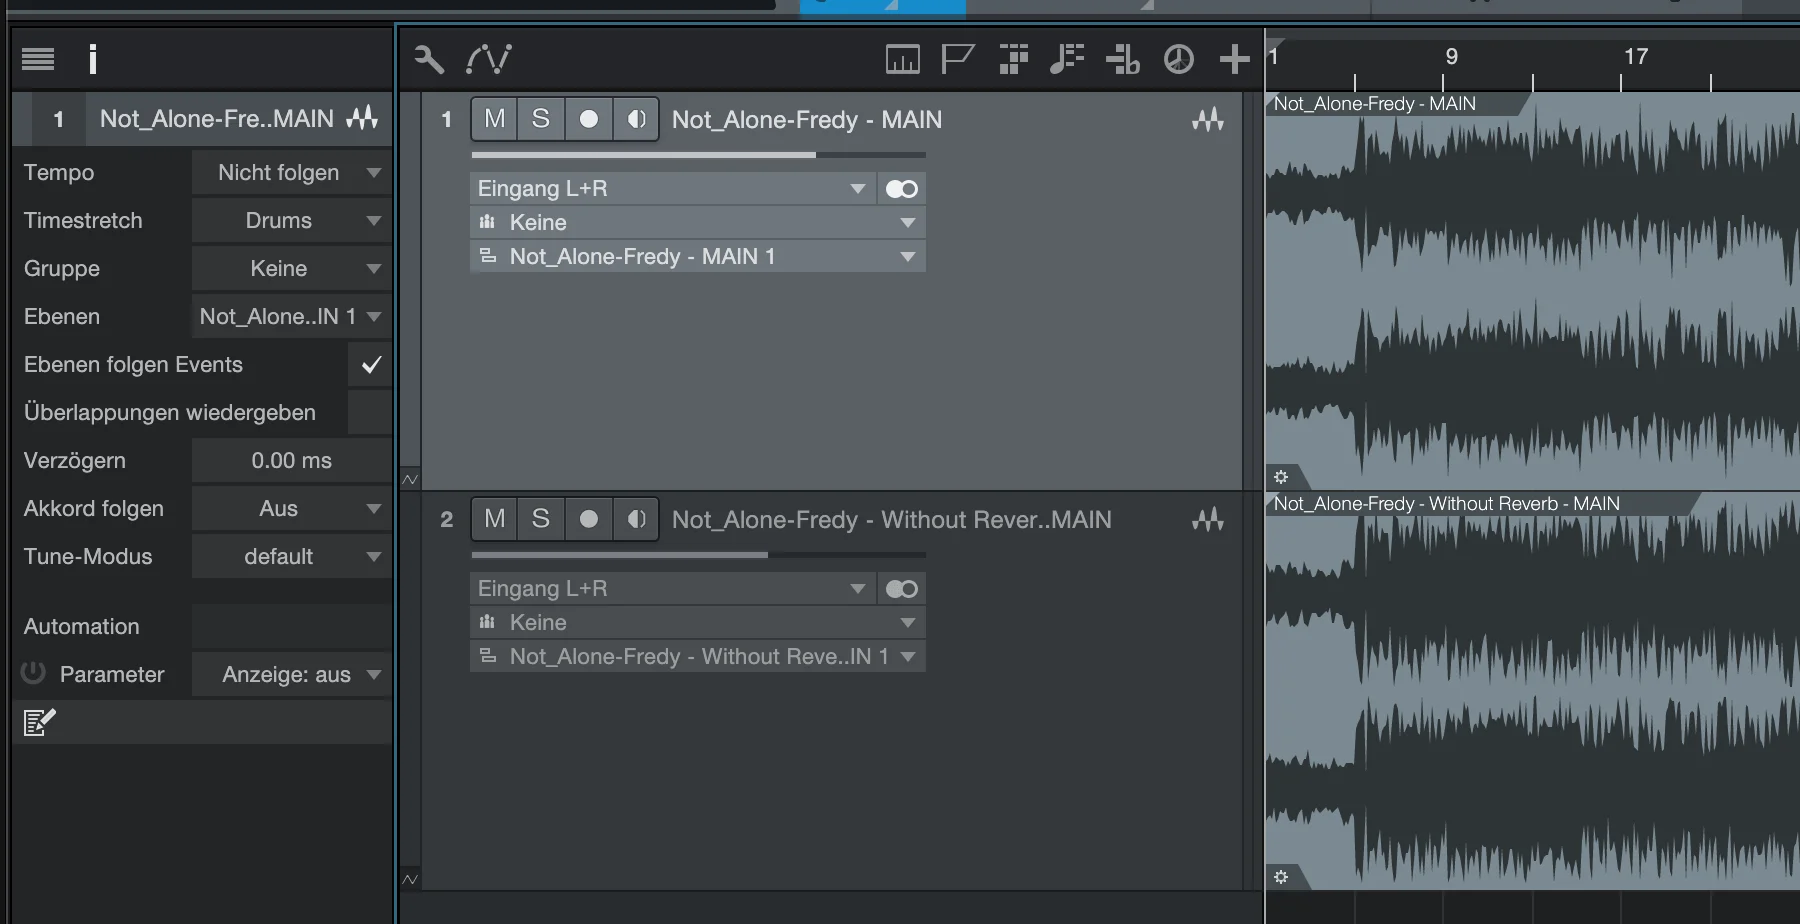Enable input monitoring on track 1
1800x924 pixels.
click(x=636, y=119)
